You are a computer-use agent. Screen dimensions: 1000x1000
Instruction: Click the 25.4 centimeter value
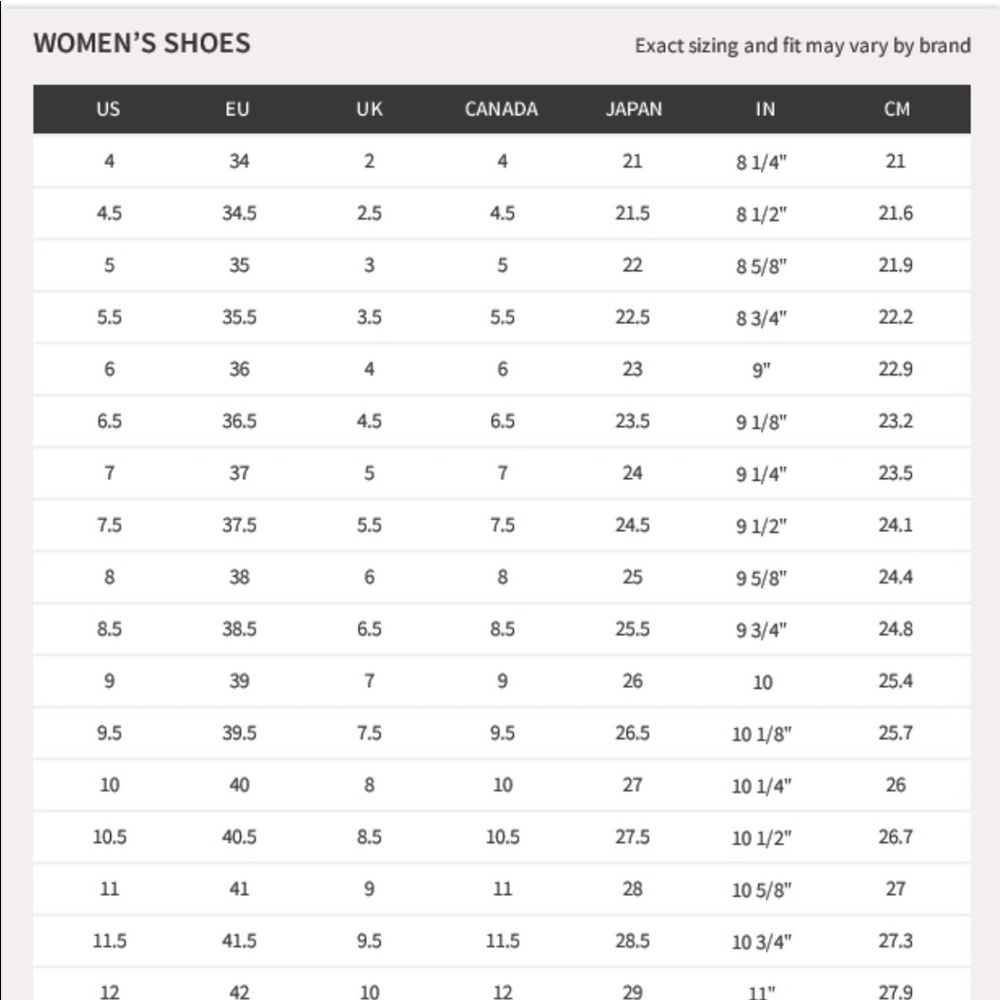pos(895,681)
